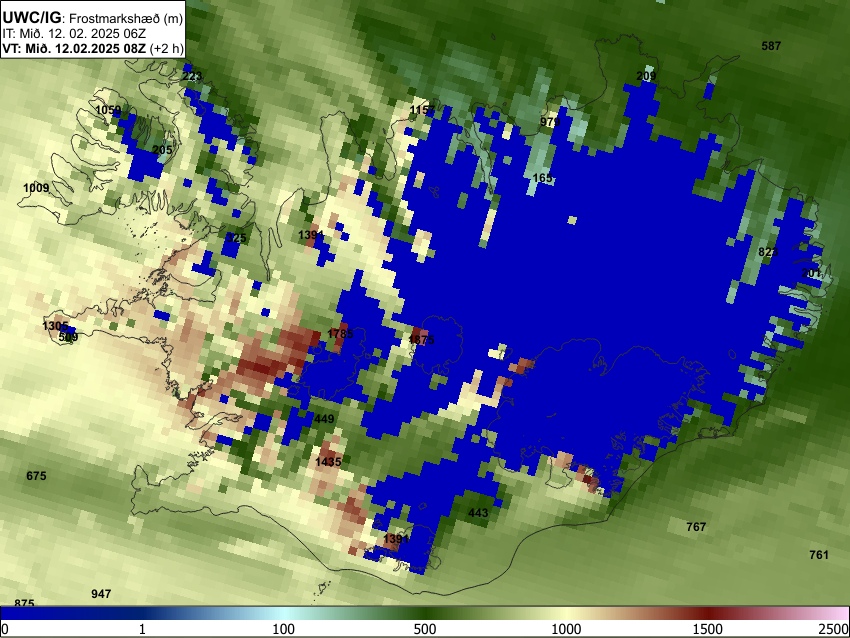
Task: Click the 'IT: Mið. 12. 02. 2025 06Z' line
Action: pos(74,34)
